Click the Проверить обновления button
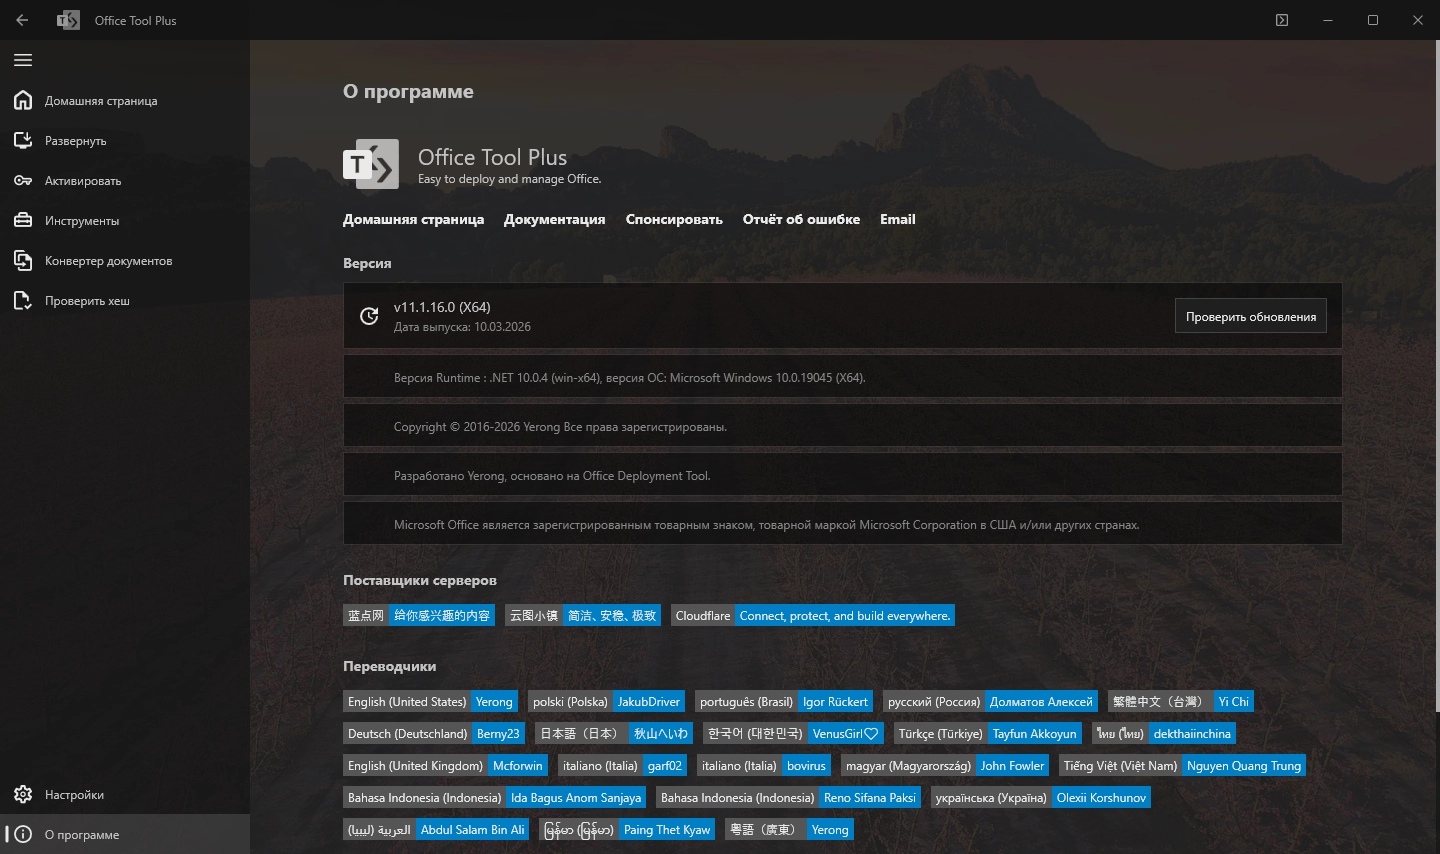This screenshot has width=1440, height=854. 1250,316
